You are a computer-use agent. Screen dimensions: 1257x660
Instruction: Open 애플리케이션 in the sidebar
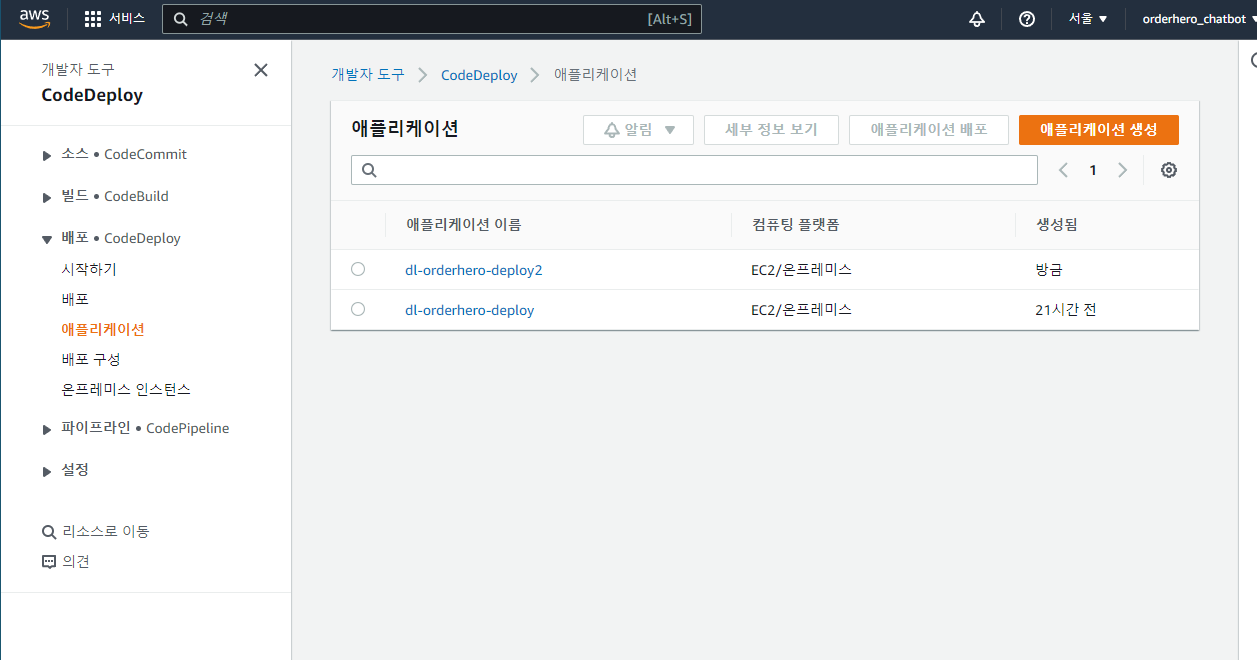(x=103, y=329)
